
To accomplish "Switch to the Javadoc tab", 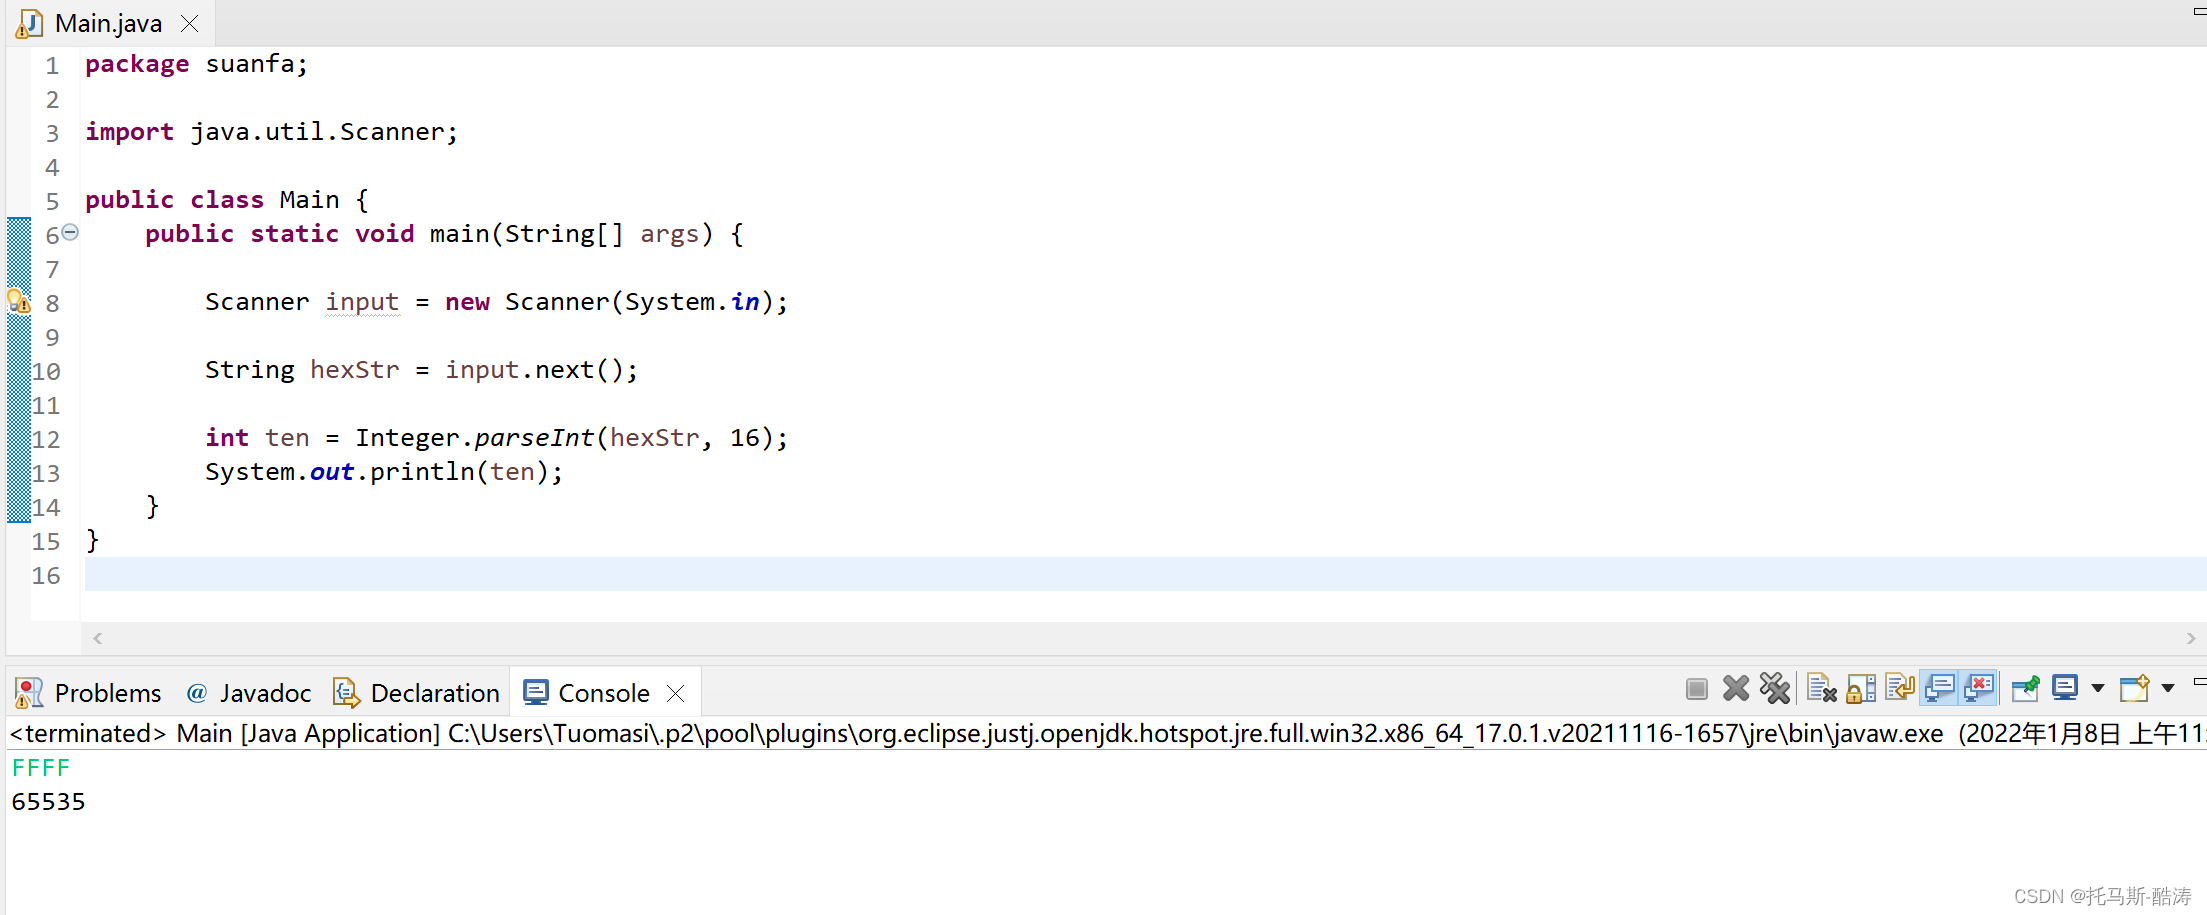I will click(248, 693).
